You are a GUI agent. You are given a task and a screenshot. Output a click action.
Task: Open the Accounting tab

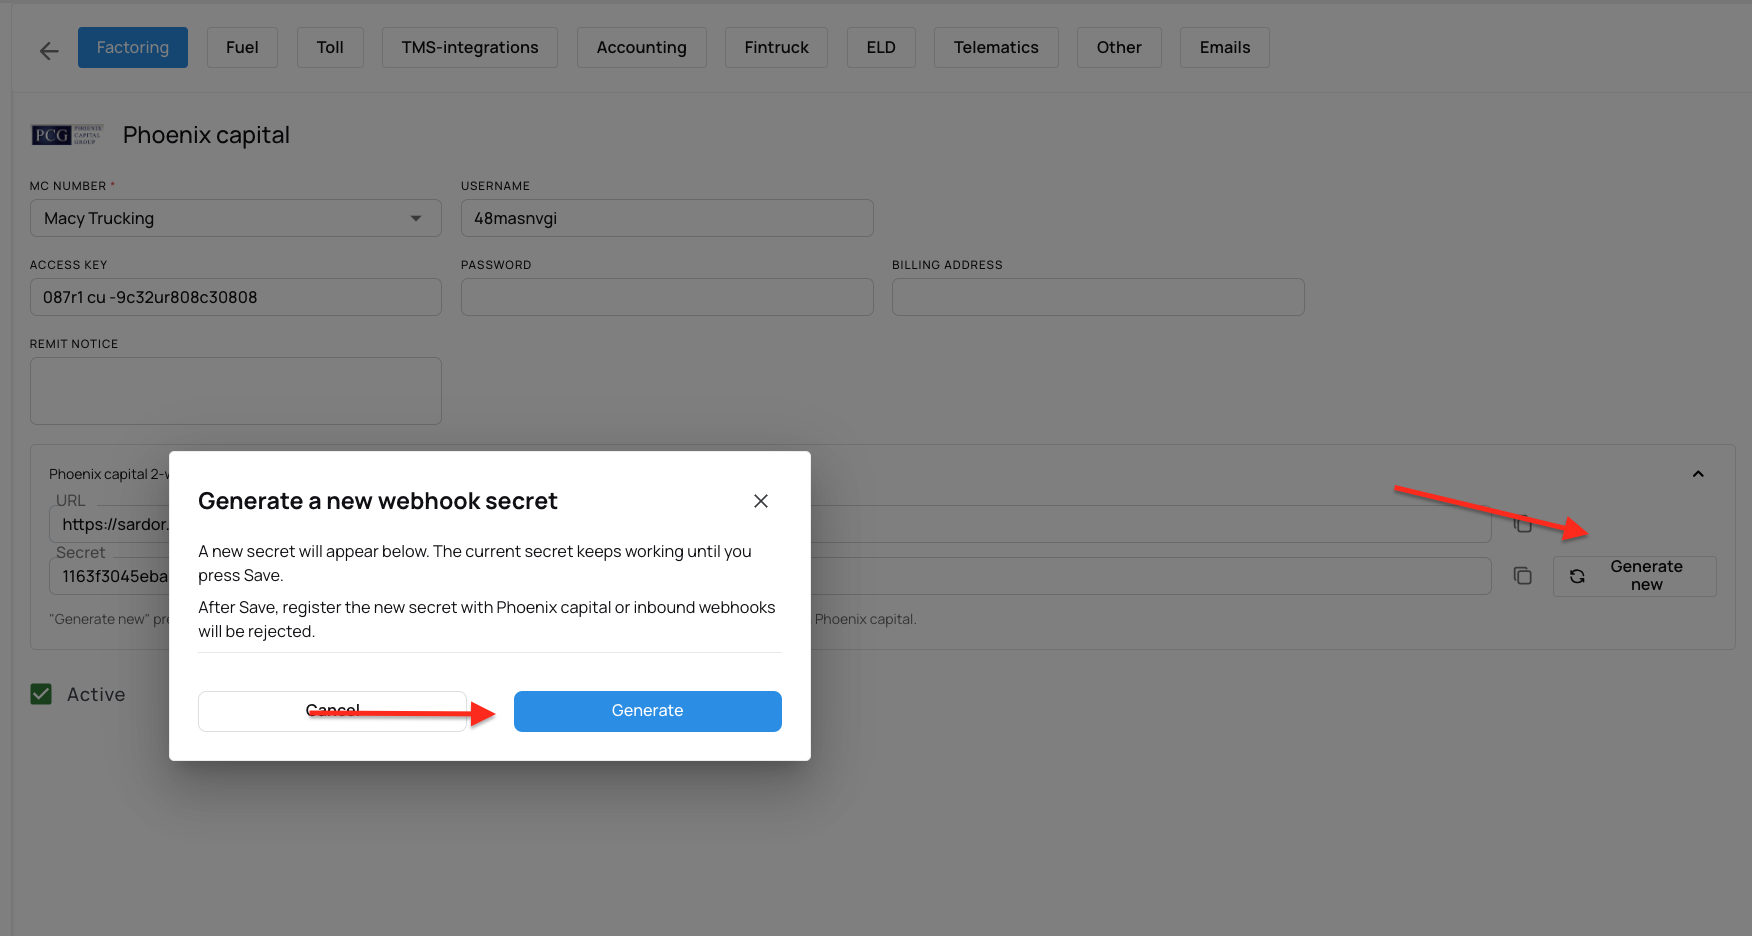pyautogui.click(x=642, y=48)
